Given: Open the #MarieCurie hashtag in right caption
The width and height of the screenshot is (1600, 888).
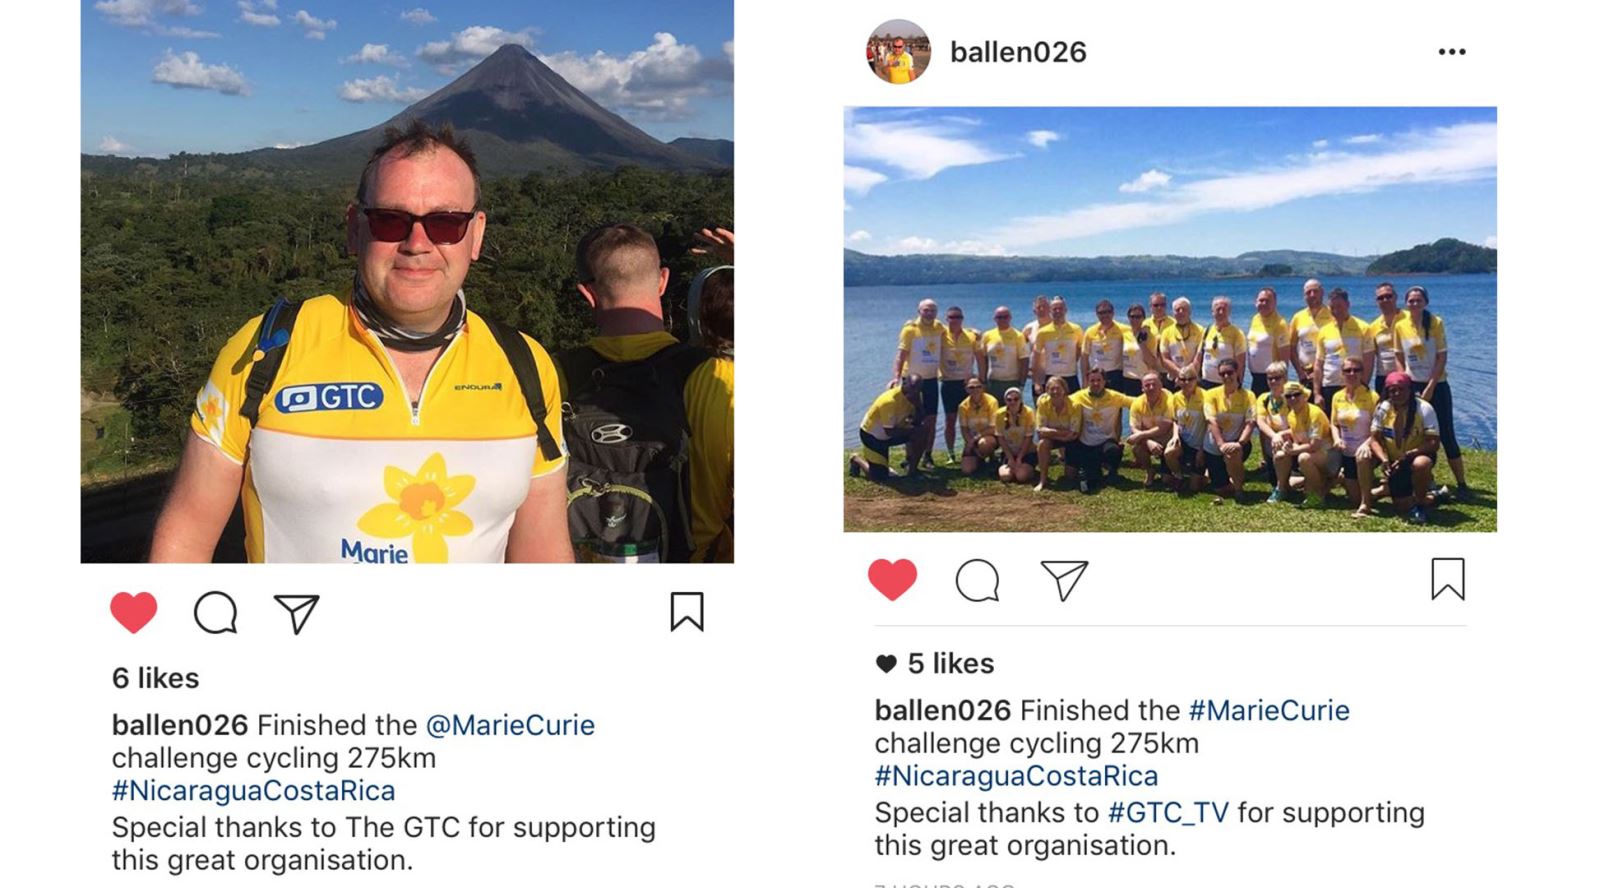Looking at the screenshot, I should 1269,710.
